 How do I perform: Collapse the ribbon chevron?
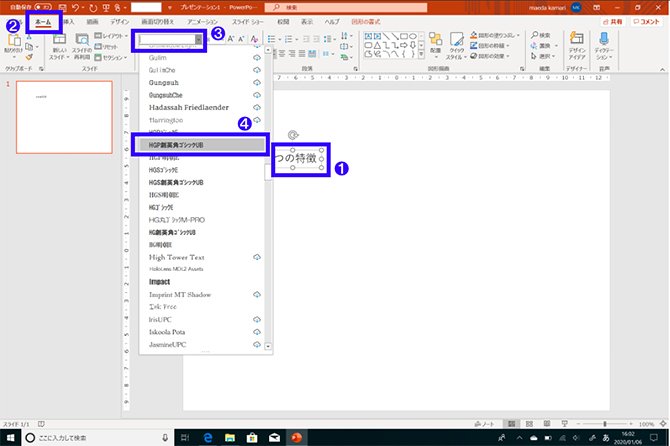[x=662, y=69]
